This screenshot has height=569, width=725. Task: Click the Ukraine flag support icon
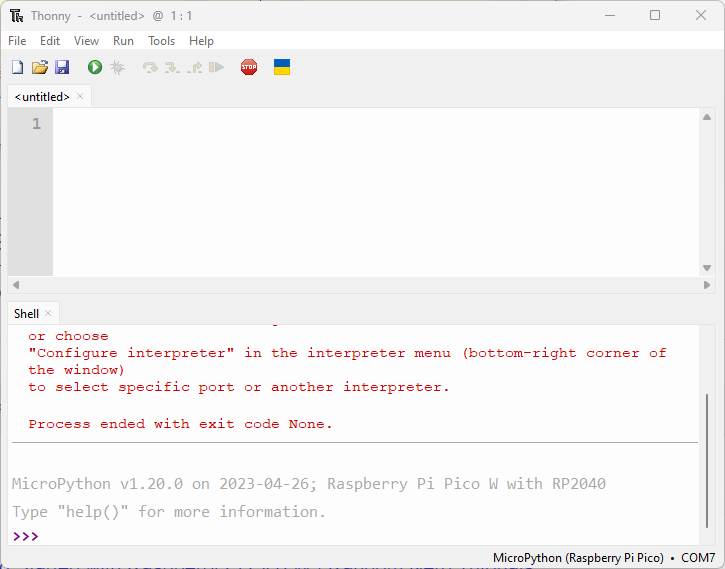click(x=282, y=67)
